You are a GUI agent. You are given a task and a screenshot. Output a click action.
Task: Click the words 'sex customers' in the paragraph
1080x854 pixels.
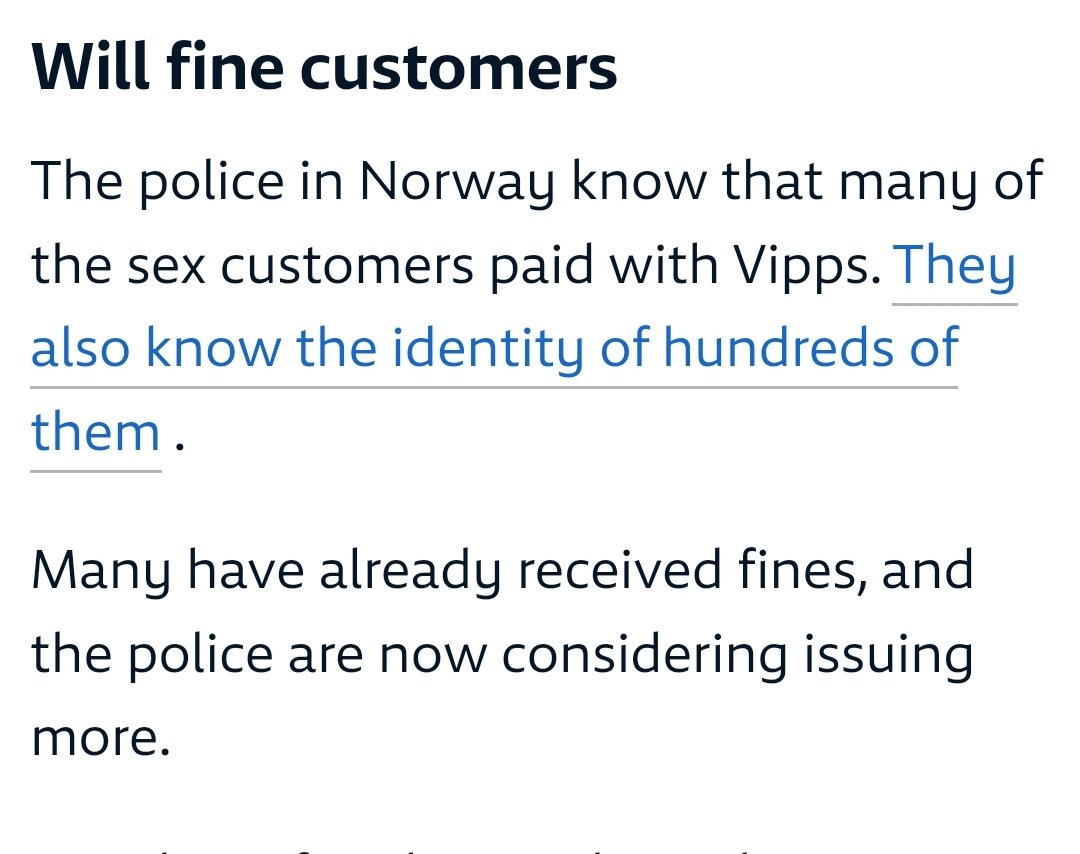point(300,267)
